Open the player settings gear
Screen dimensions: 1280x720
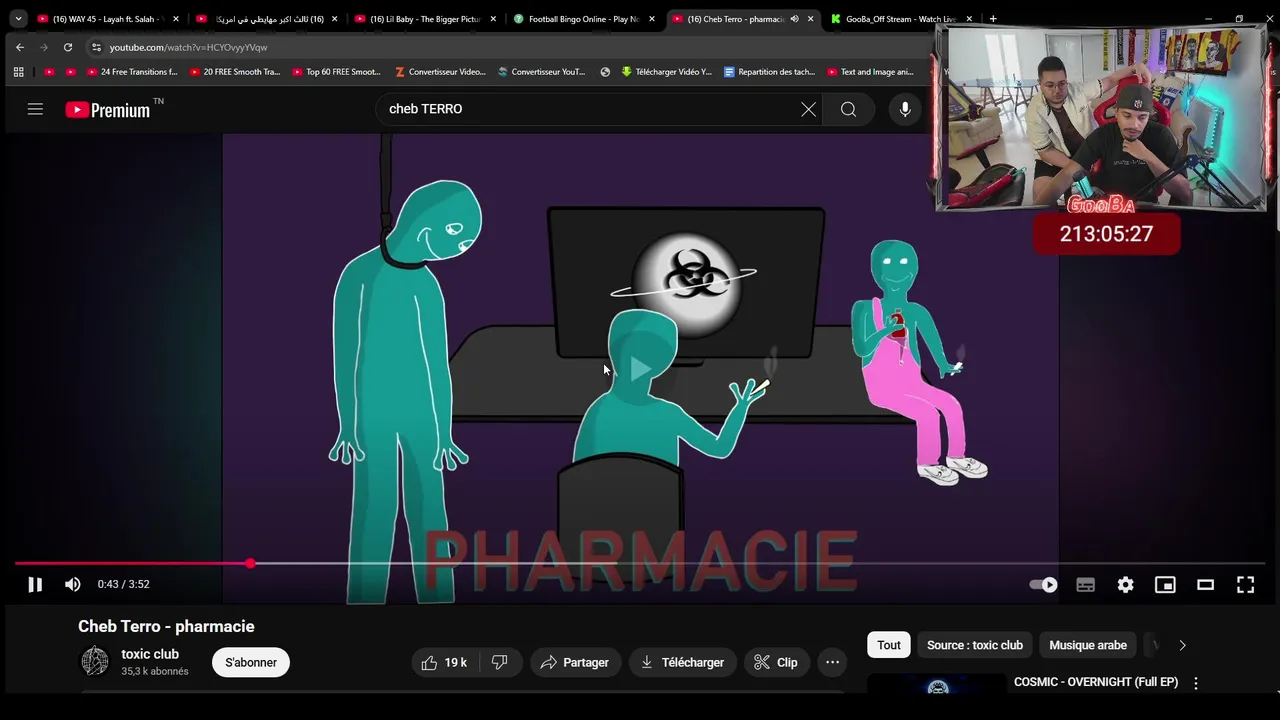(x=1125, y=585)
